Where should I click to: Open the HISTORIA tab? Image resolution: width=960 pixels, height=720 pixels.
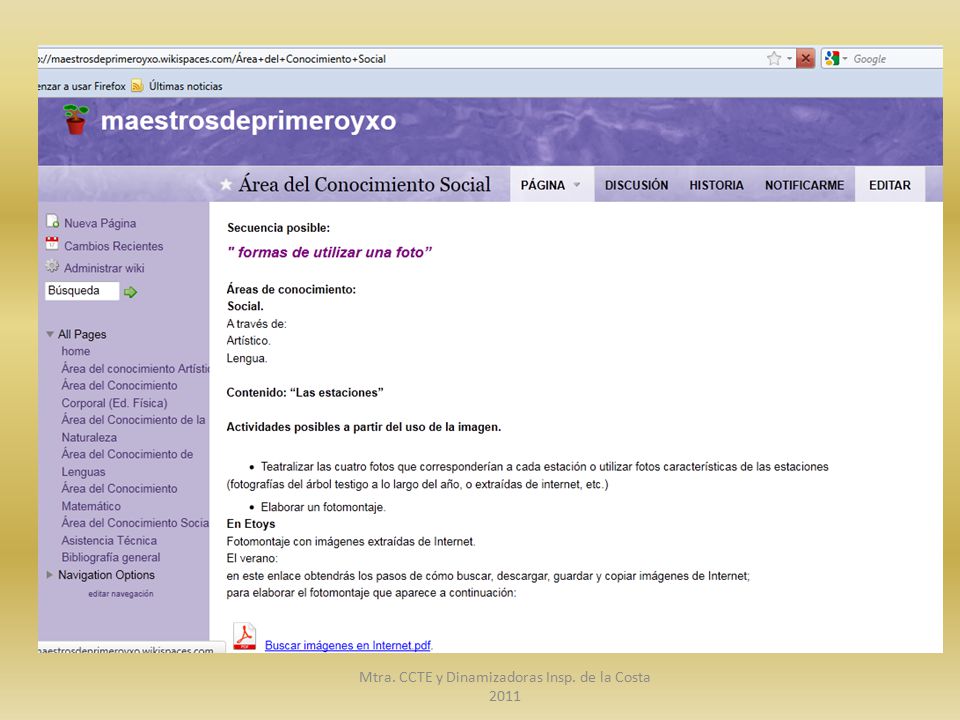pos(716,185)
